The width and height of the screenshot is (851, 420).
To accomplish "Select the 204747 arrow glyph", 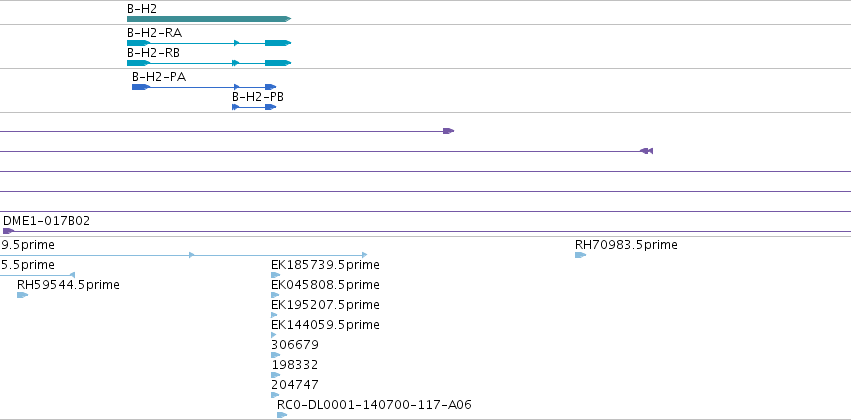I will point(275,396).
